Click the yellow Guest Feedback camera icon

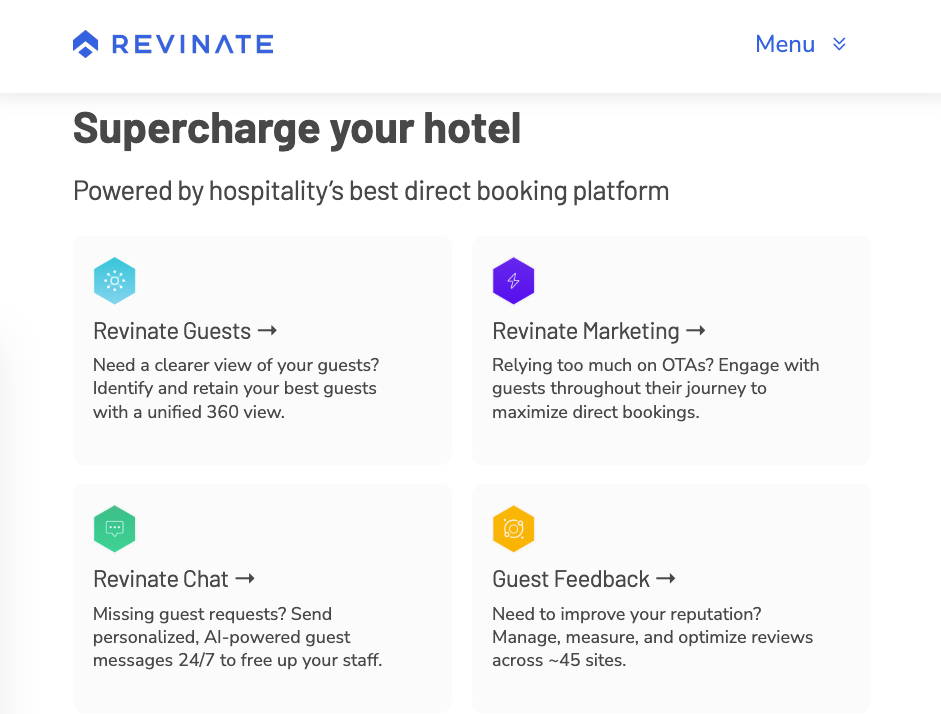(x=513, y=529)
